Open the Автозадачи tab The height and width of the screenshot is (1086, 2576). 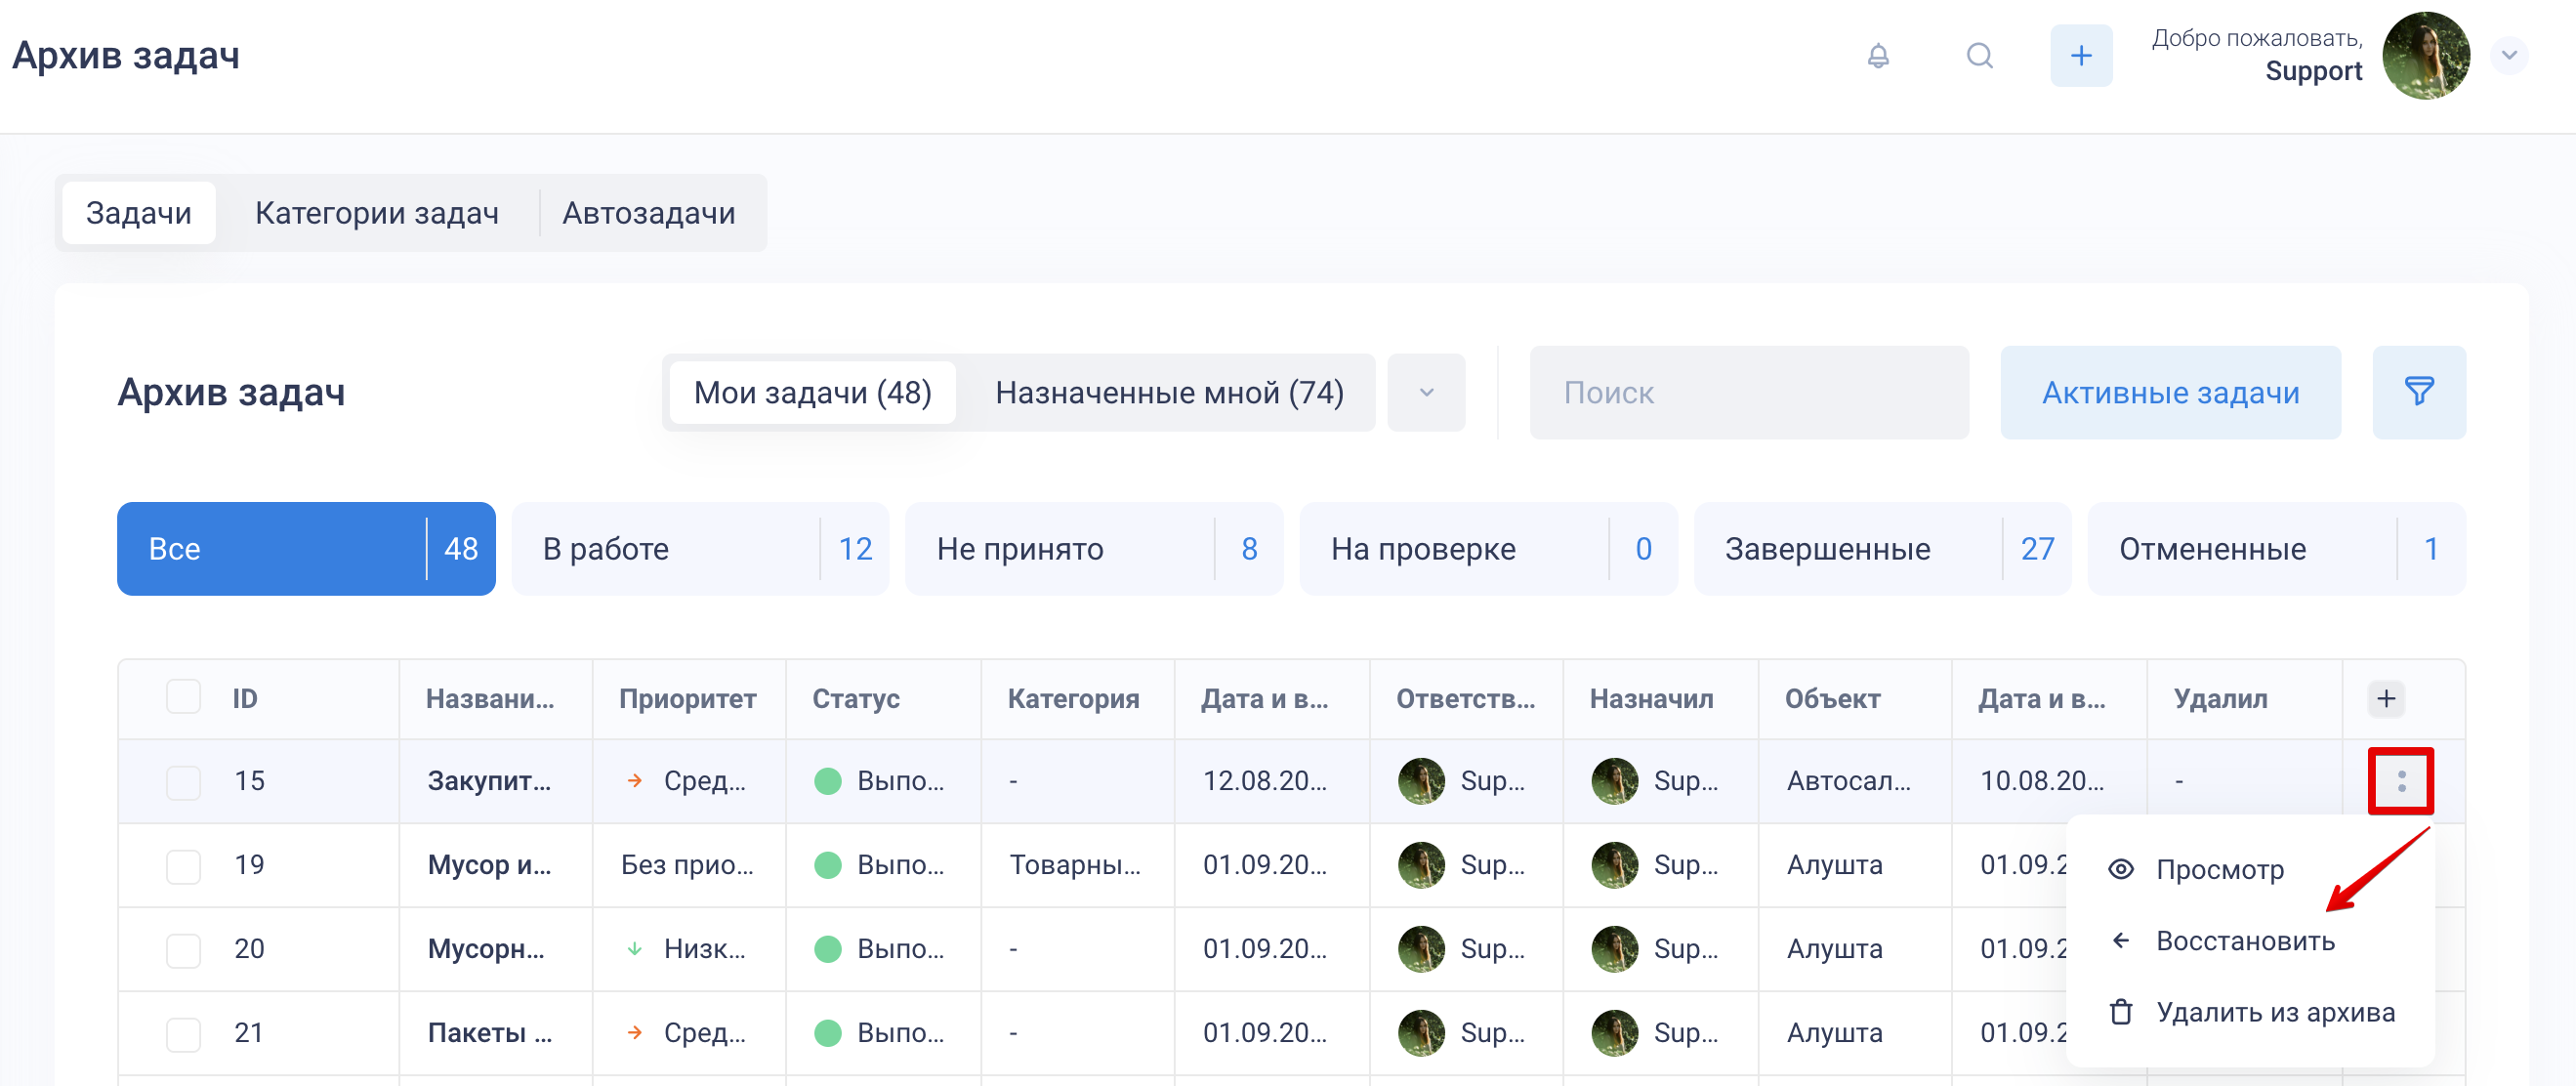pyautogui.click(x=648, y=213)
